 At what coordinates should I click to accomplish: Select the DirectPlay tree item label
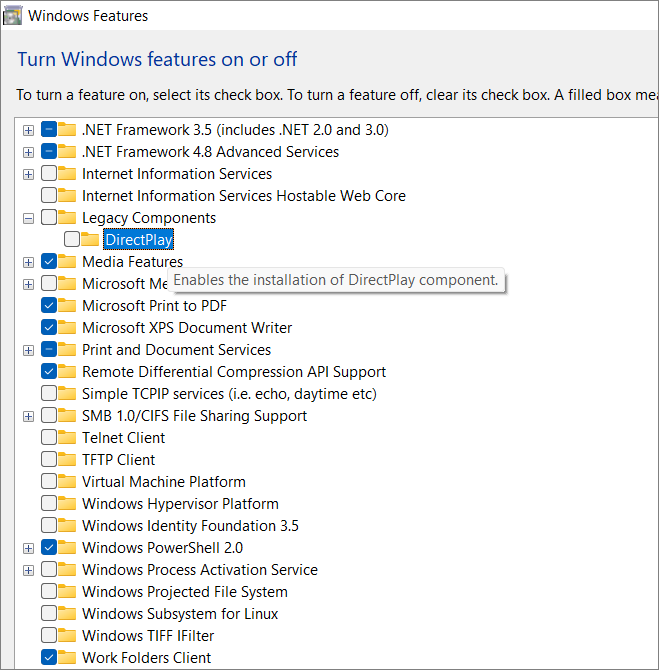pyautogui.click(x=138, y=240)
